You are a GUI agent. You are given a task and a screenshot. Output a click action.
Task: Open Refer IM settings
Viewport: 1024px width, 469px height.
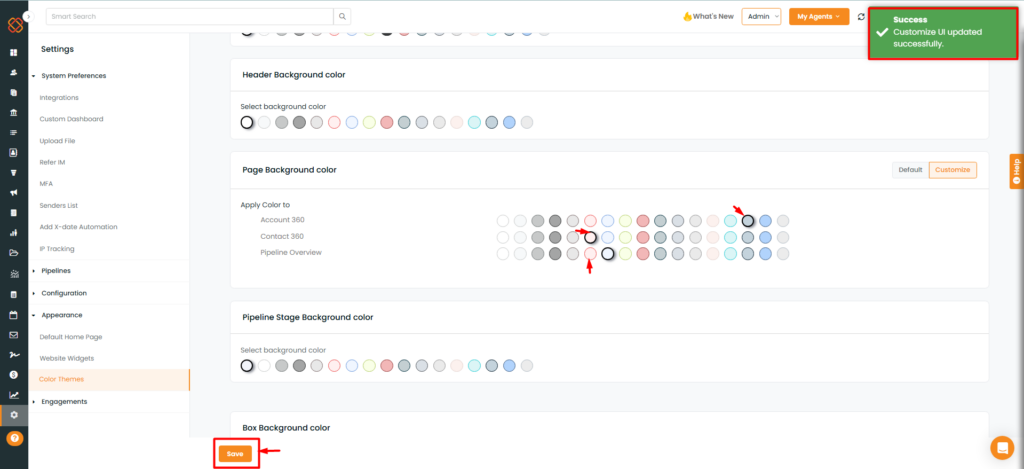(52, 162)
